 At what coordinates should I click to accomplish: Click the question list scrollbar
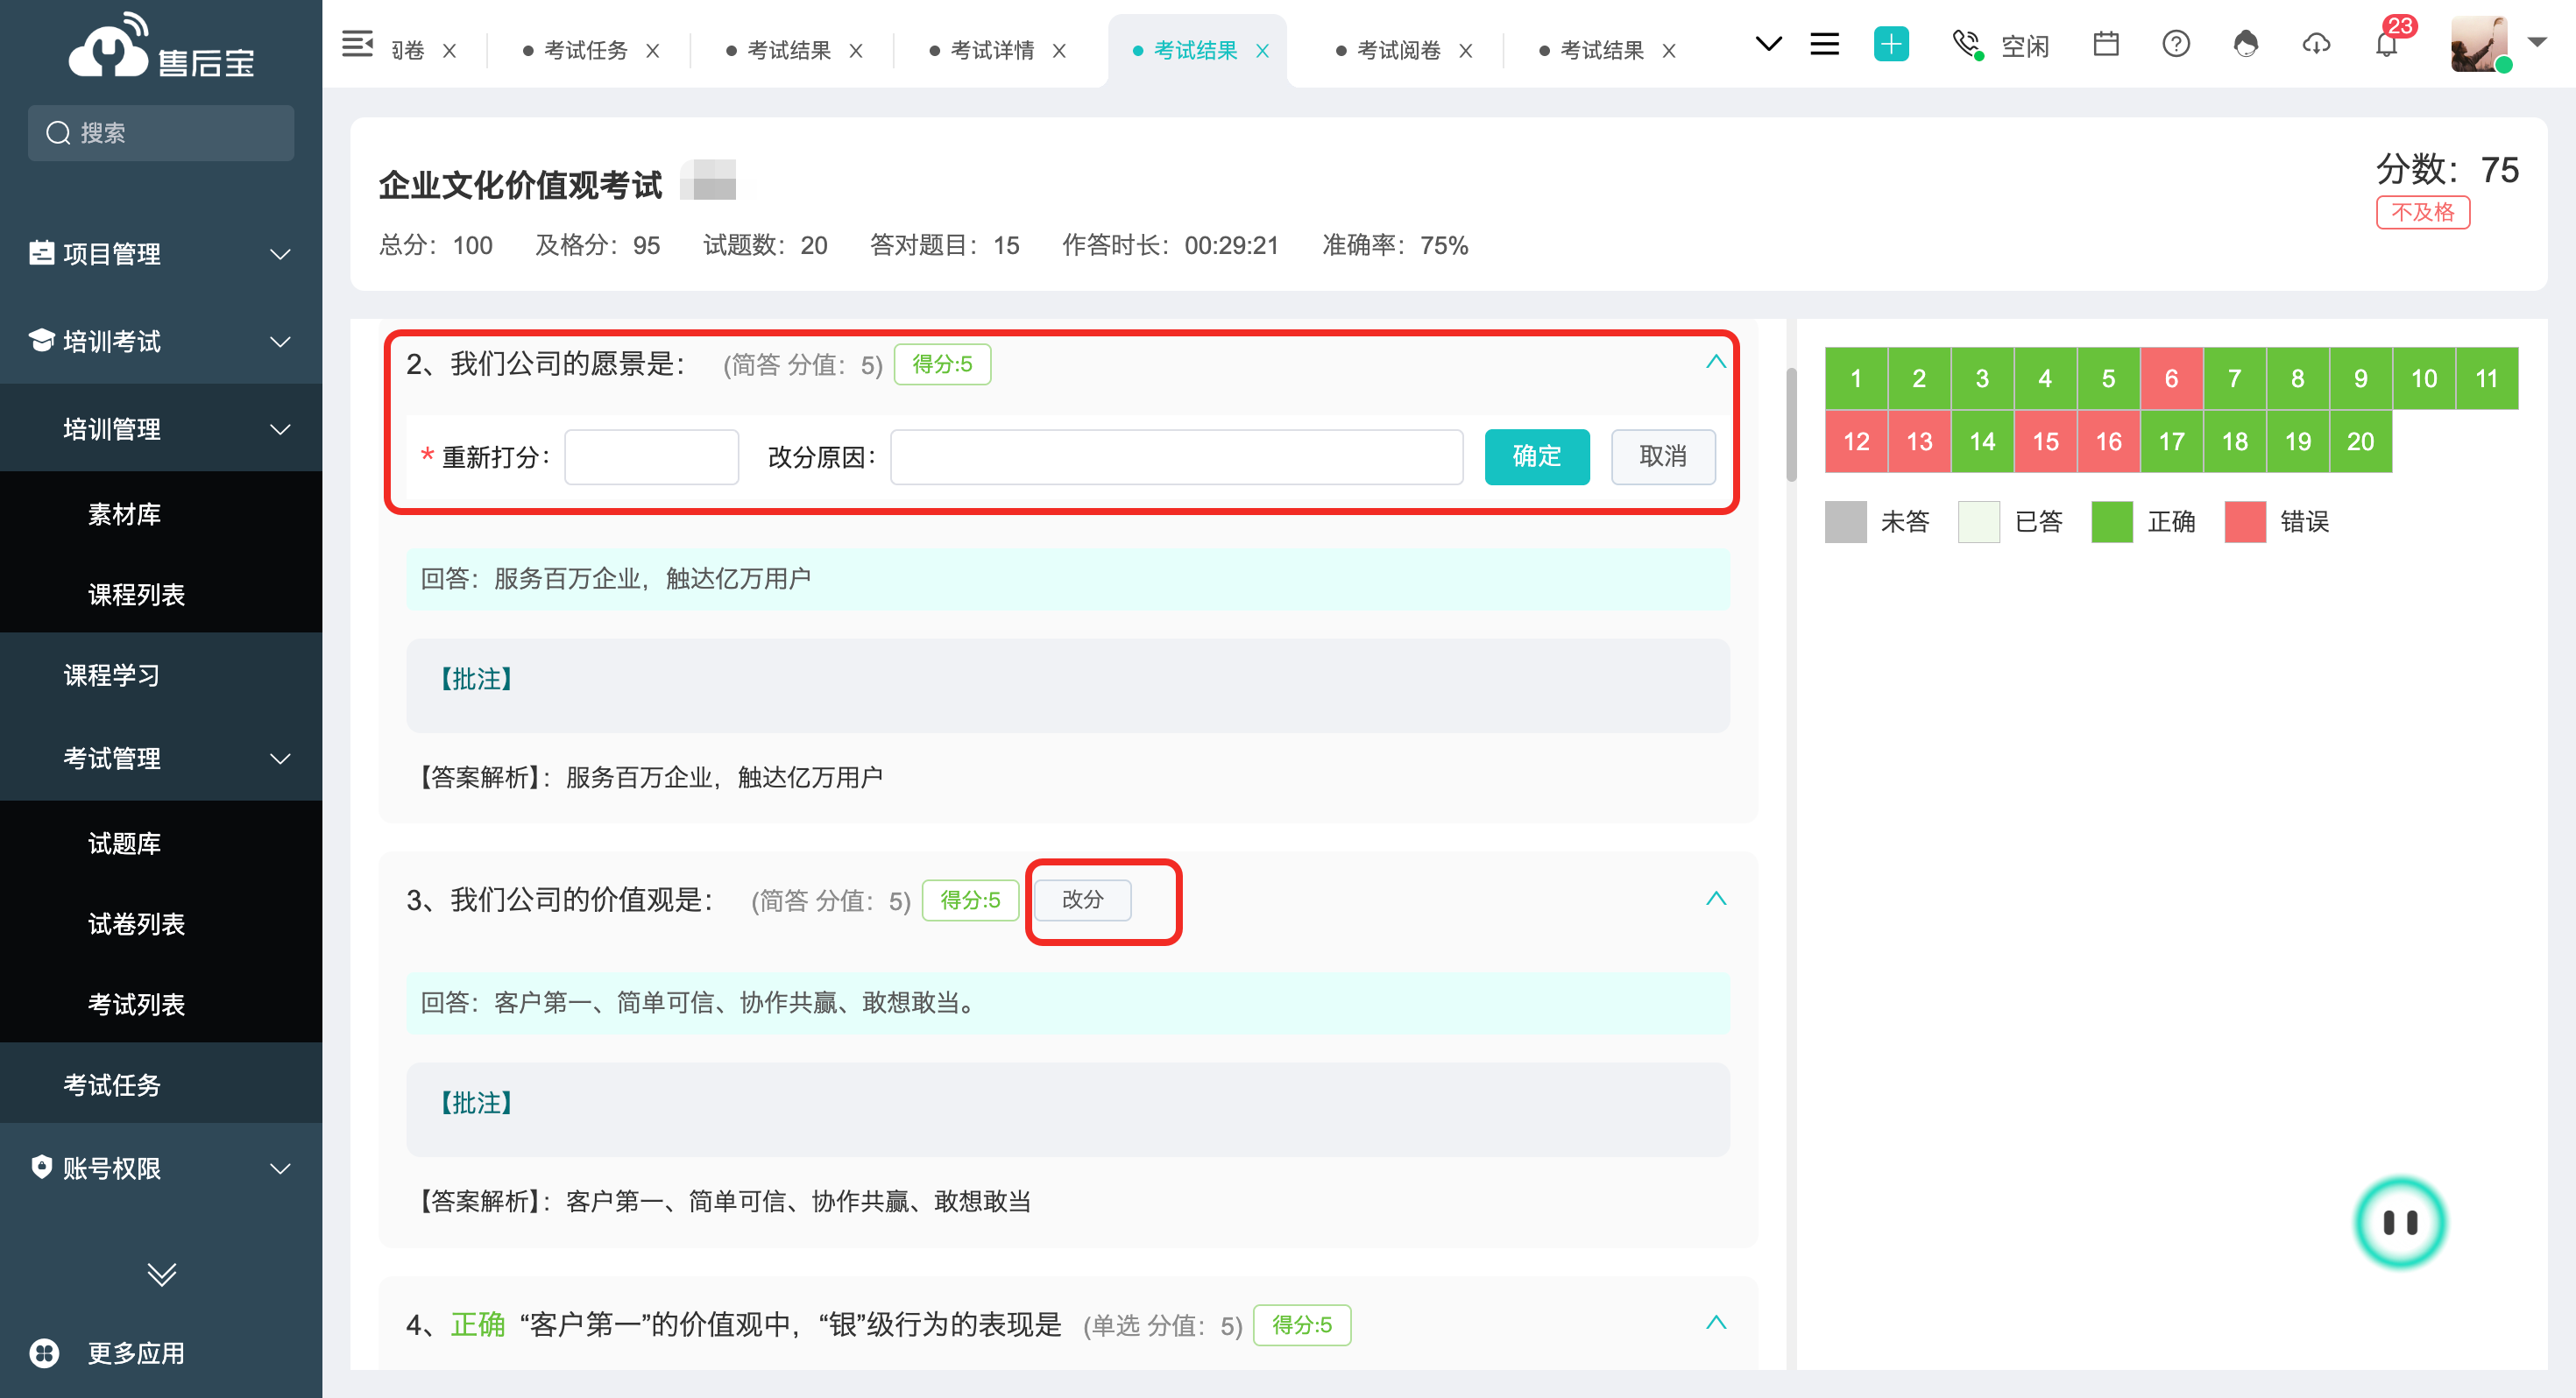1791,425
